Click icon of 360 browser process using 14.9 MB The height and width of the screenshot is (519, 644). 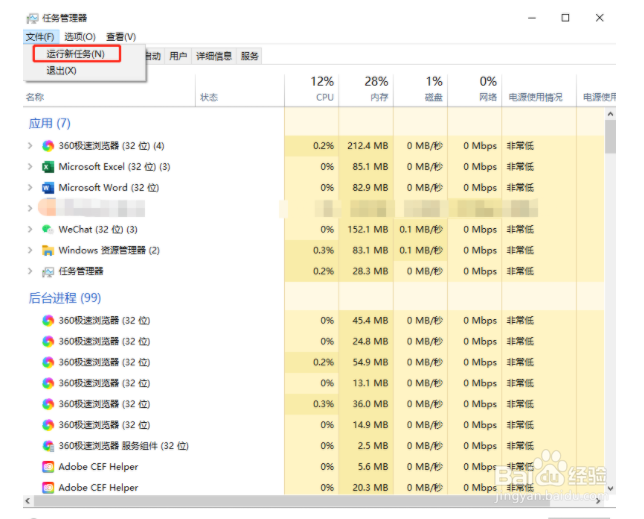point(48,425)
